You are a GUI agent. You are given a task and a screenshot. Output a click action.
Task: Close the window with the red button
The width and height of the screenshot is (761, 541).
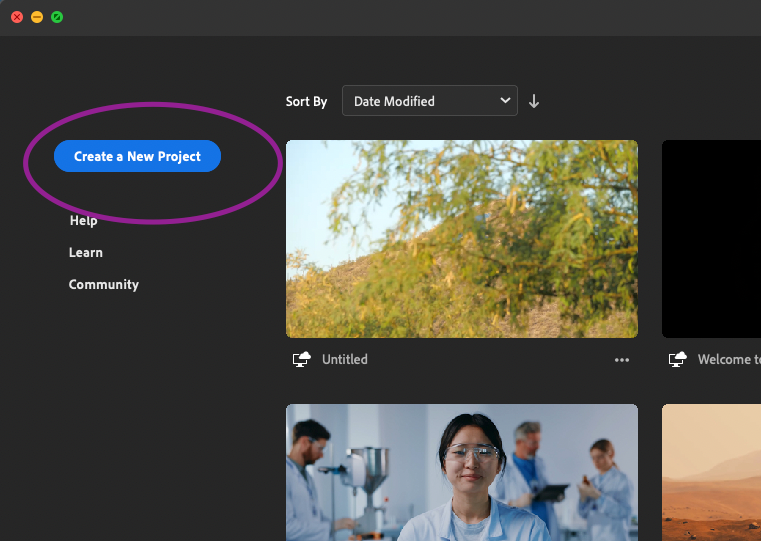click(17, 17)
